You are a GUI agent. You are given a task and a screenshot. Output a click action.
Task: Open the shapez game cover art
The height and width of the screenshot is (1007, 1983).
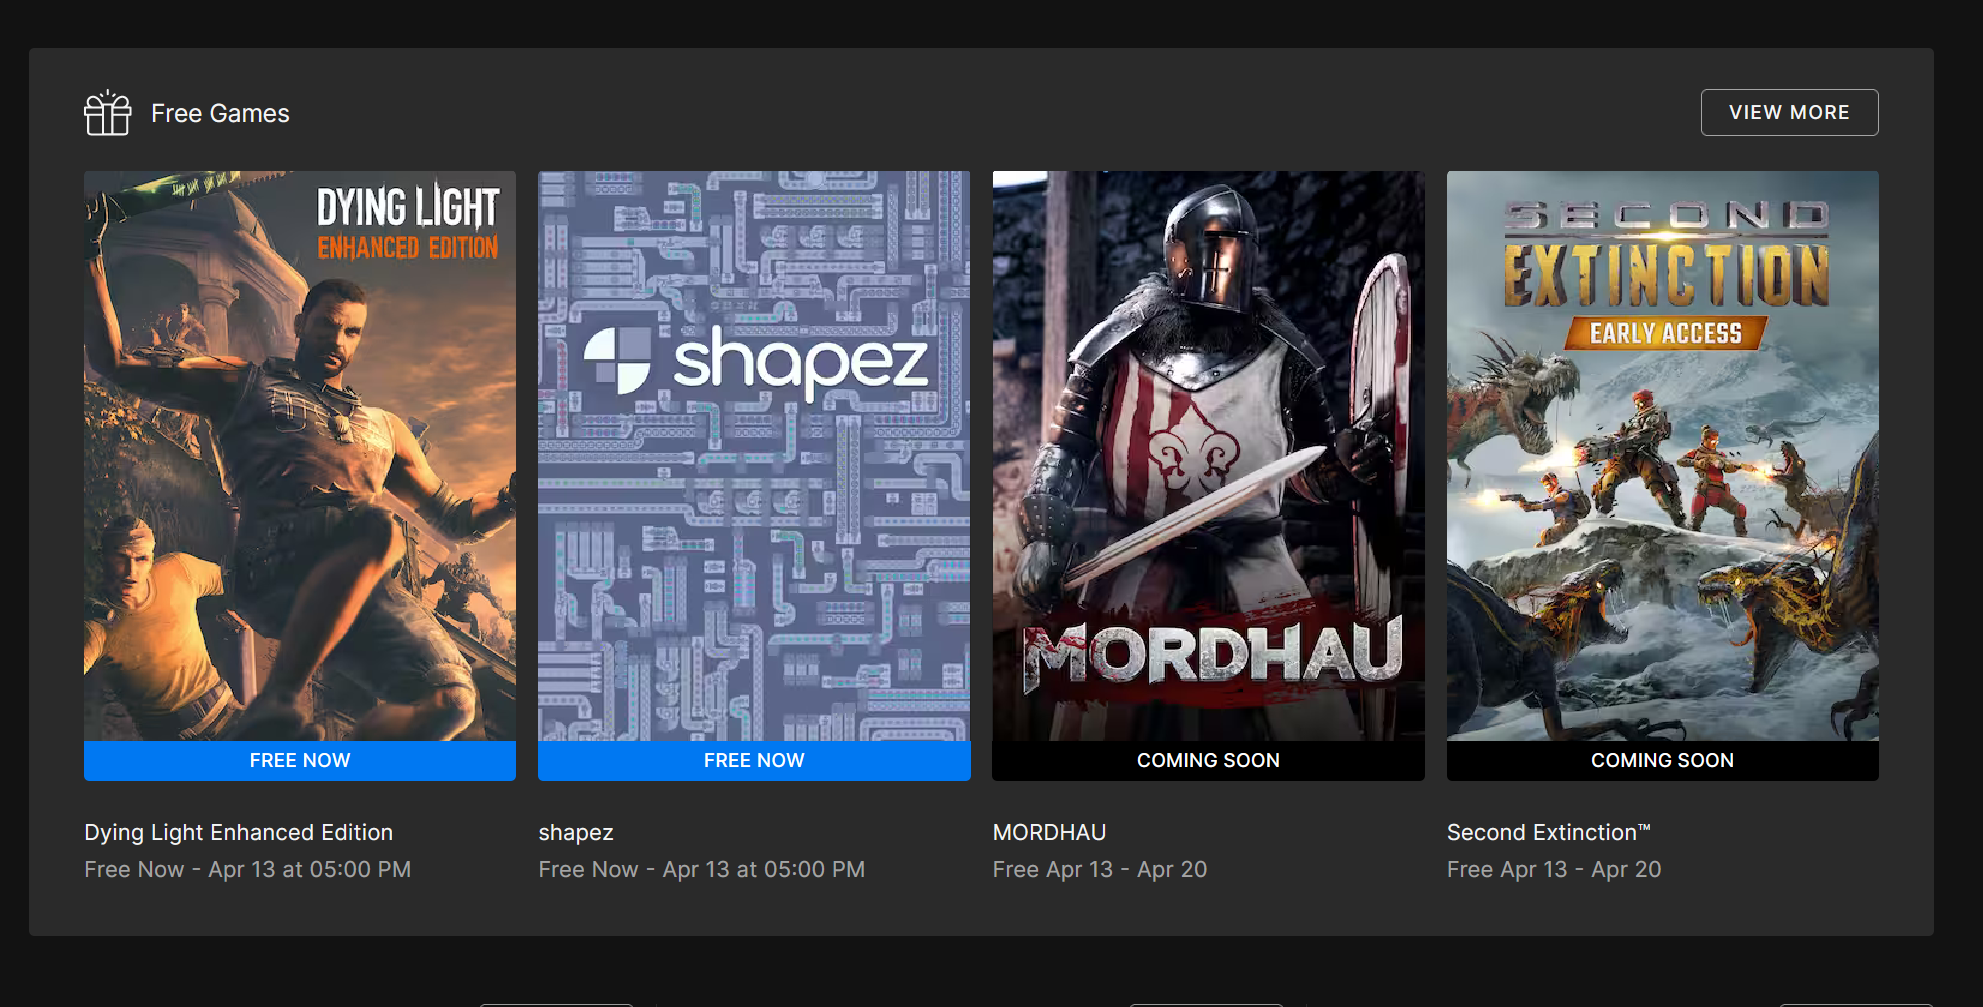pyautogui.click(x=754, y=456)
